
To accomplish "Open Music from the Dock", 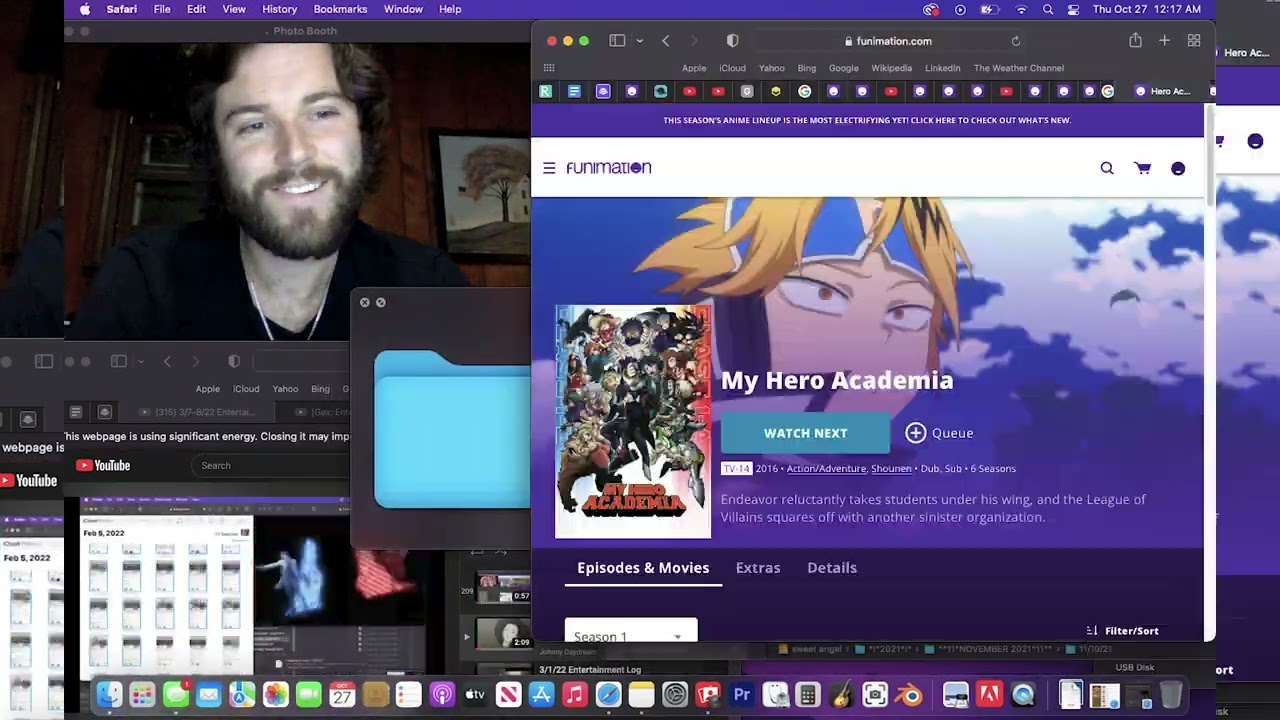I will pos(574,694).
